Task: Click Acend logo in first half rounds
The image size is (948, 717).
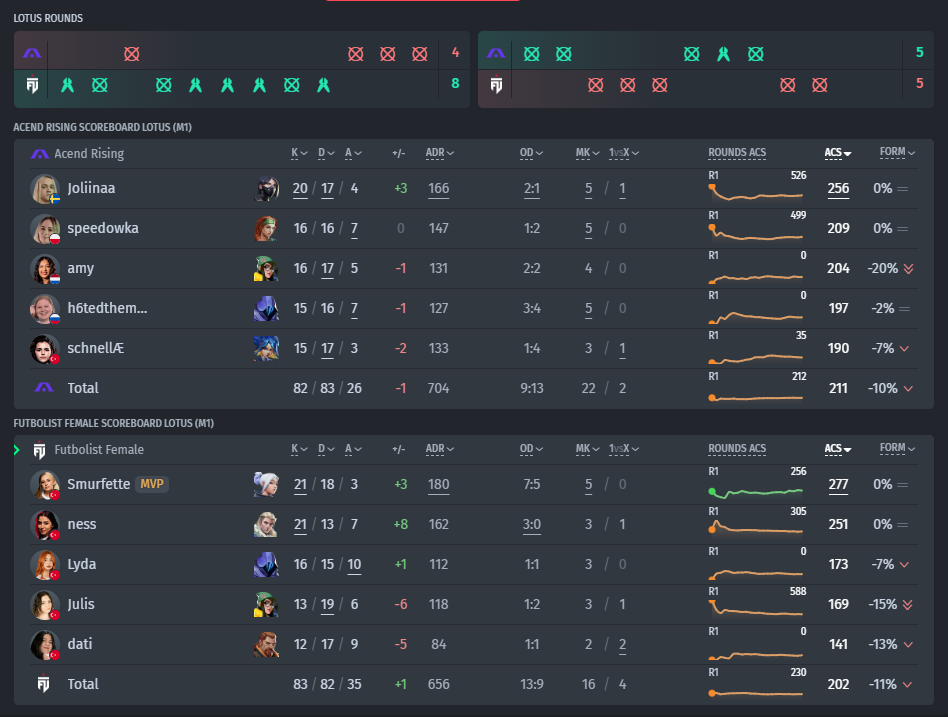Action: click(32, 53)
